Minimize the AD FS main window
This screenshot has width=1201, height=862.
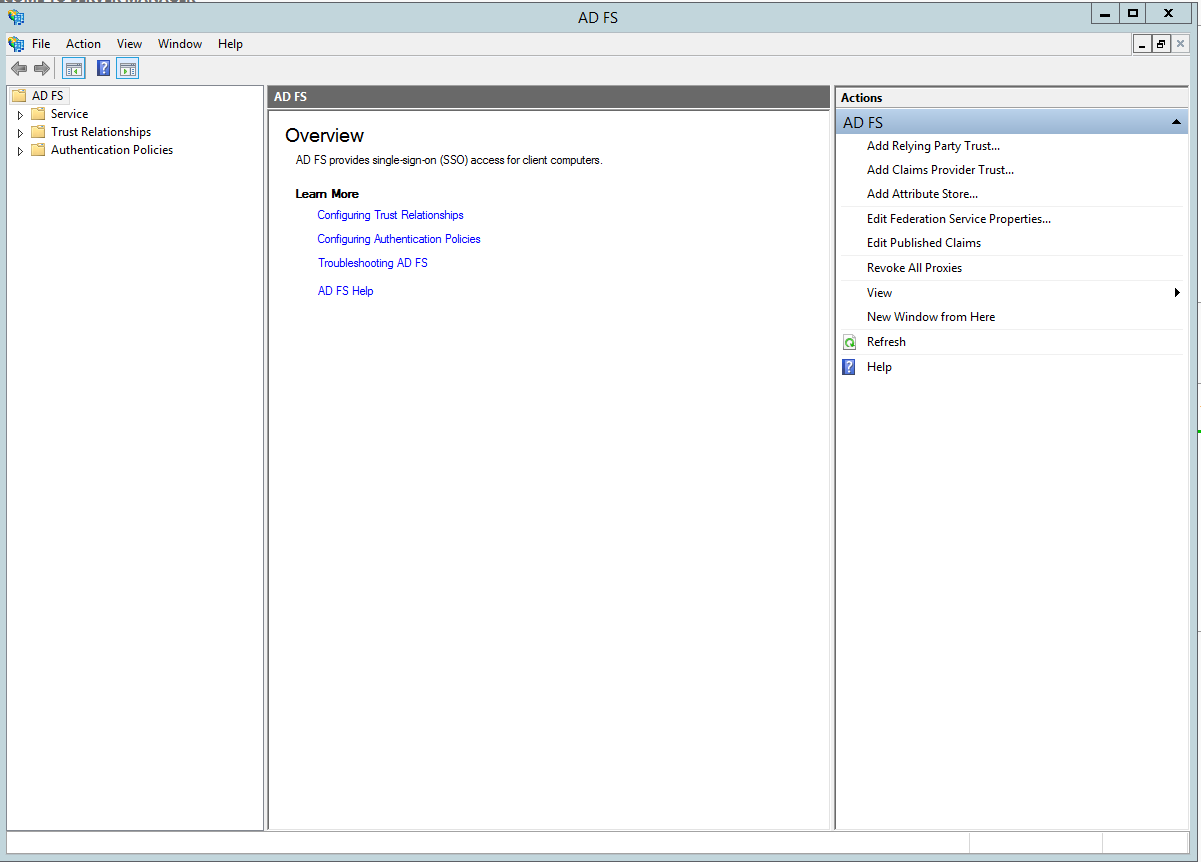[x=1105, y=14]
